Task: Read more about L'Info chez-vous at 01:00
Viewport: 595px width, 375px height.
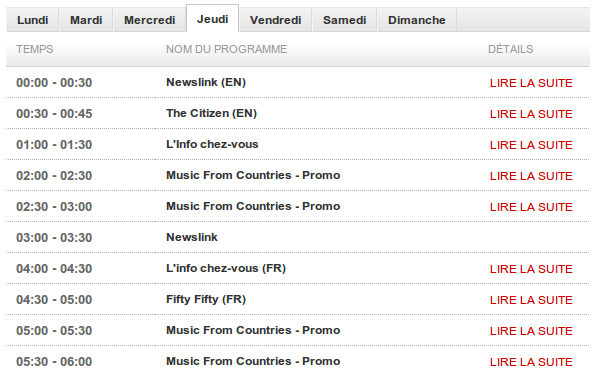Action: [x=531, y=145]
